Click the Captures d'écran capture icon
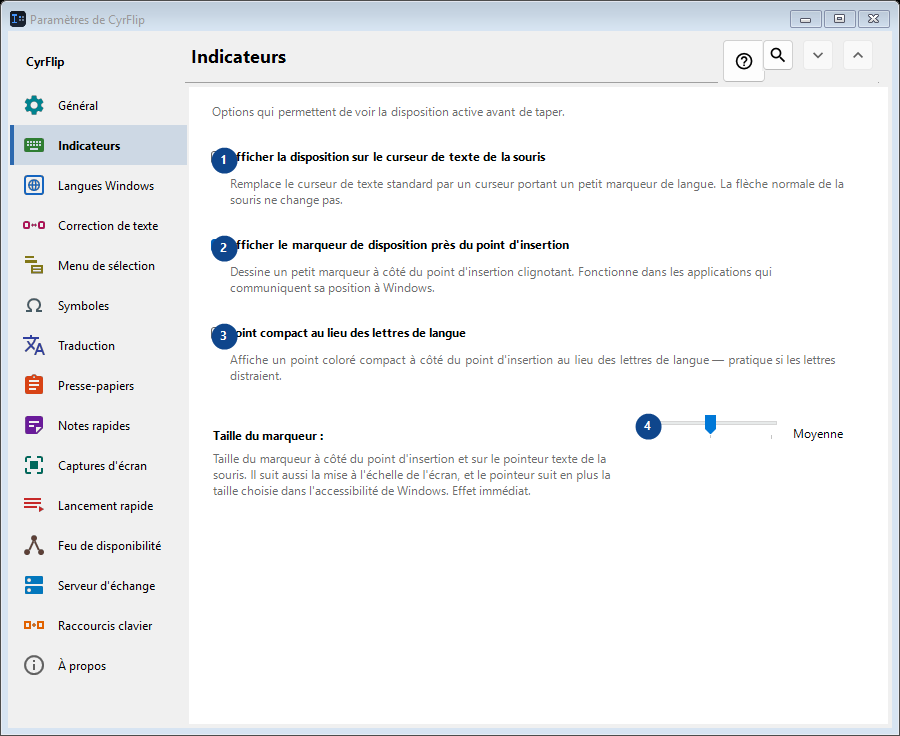This screenshot has width=900, height=736. pyautogui.click(x=34, y=466)
